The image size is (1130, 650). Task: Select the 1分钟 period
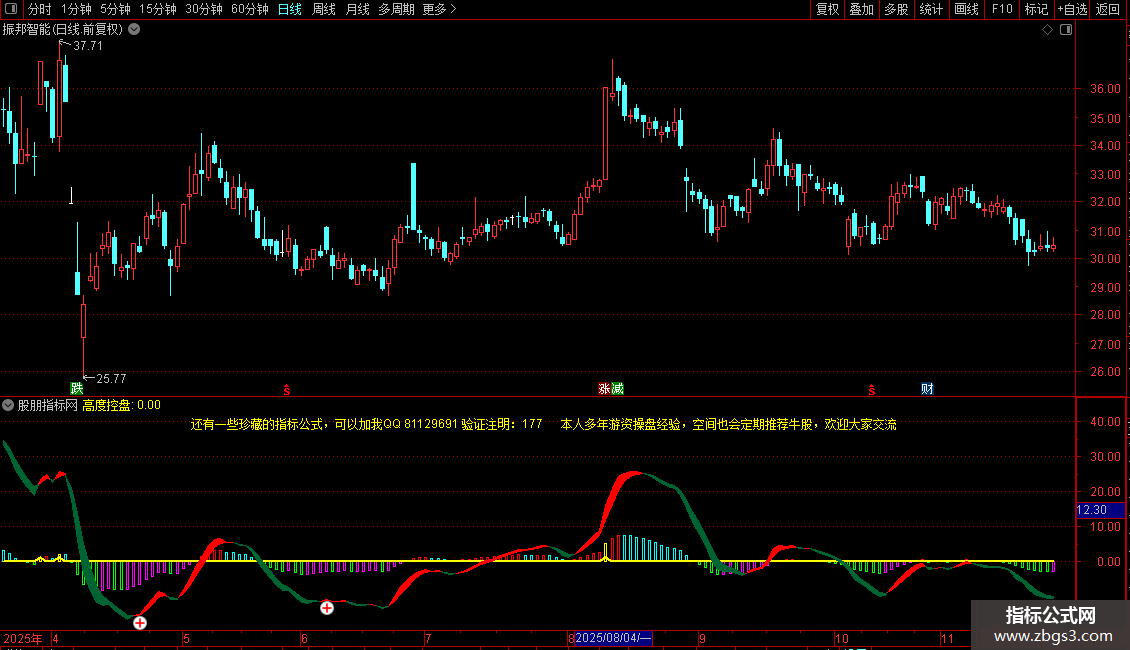coord(76,9)
